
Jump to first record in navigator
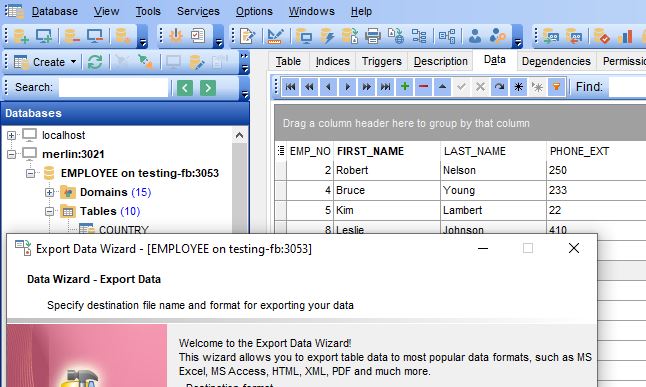click(x=290, y=87)
